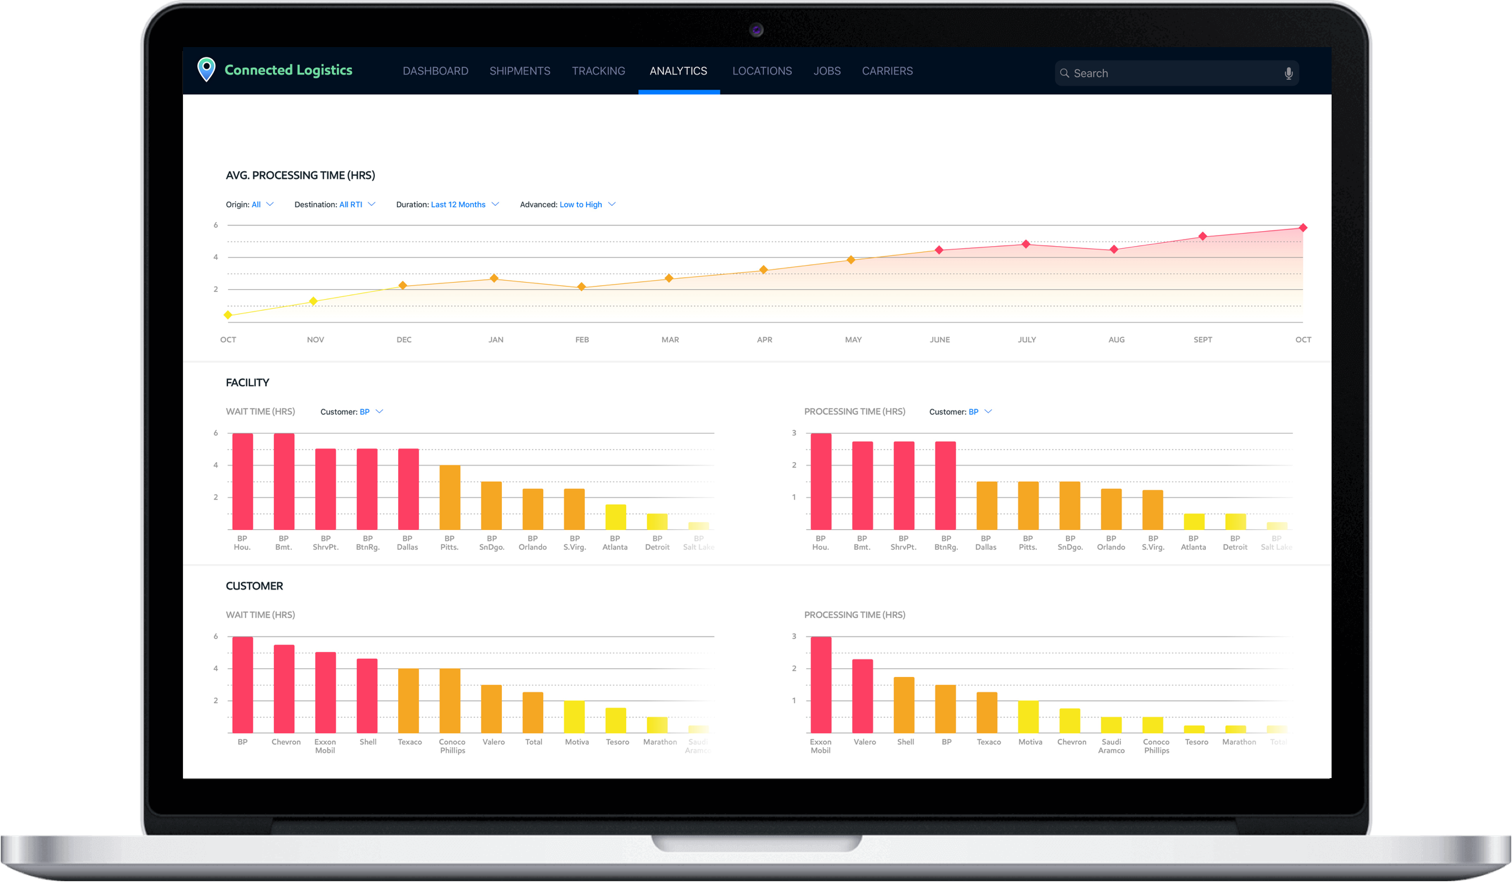Click Saudi Aramco bar in Customer Processing Time
The image size is (1512, 882).
[x=1111, y=725]
